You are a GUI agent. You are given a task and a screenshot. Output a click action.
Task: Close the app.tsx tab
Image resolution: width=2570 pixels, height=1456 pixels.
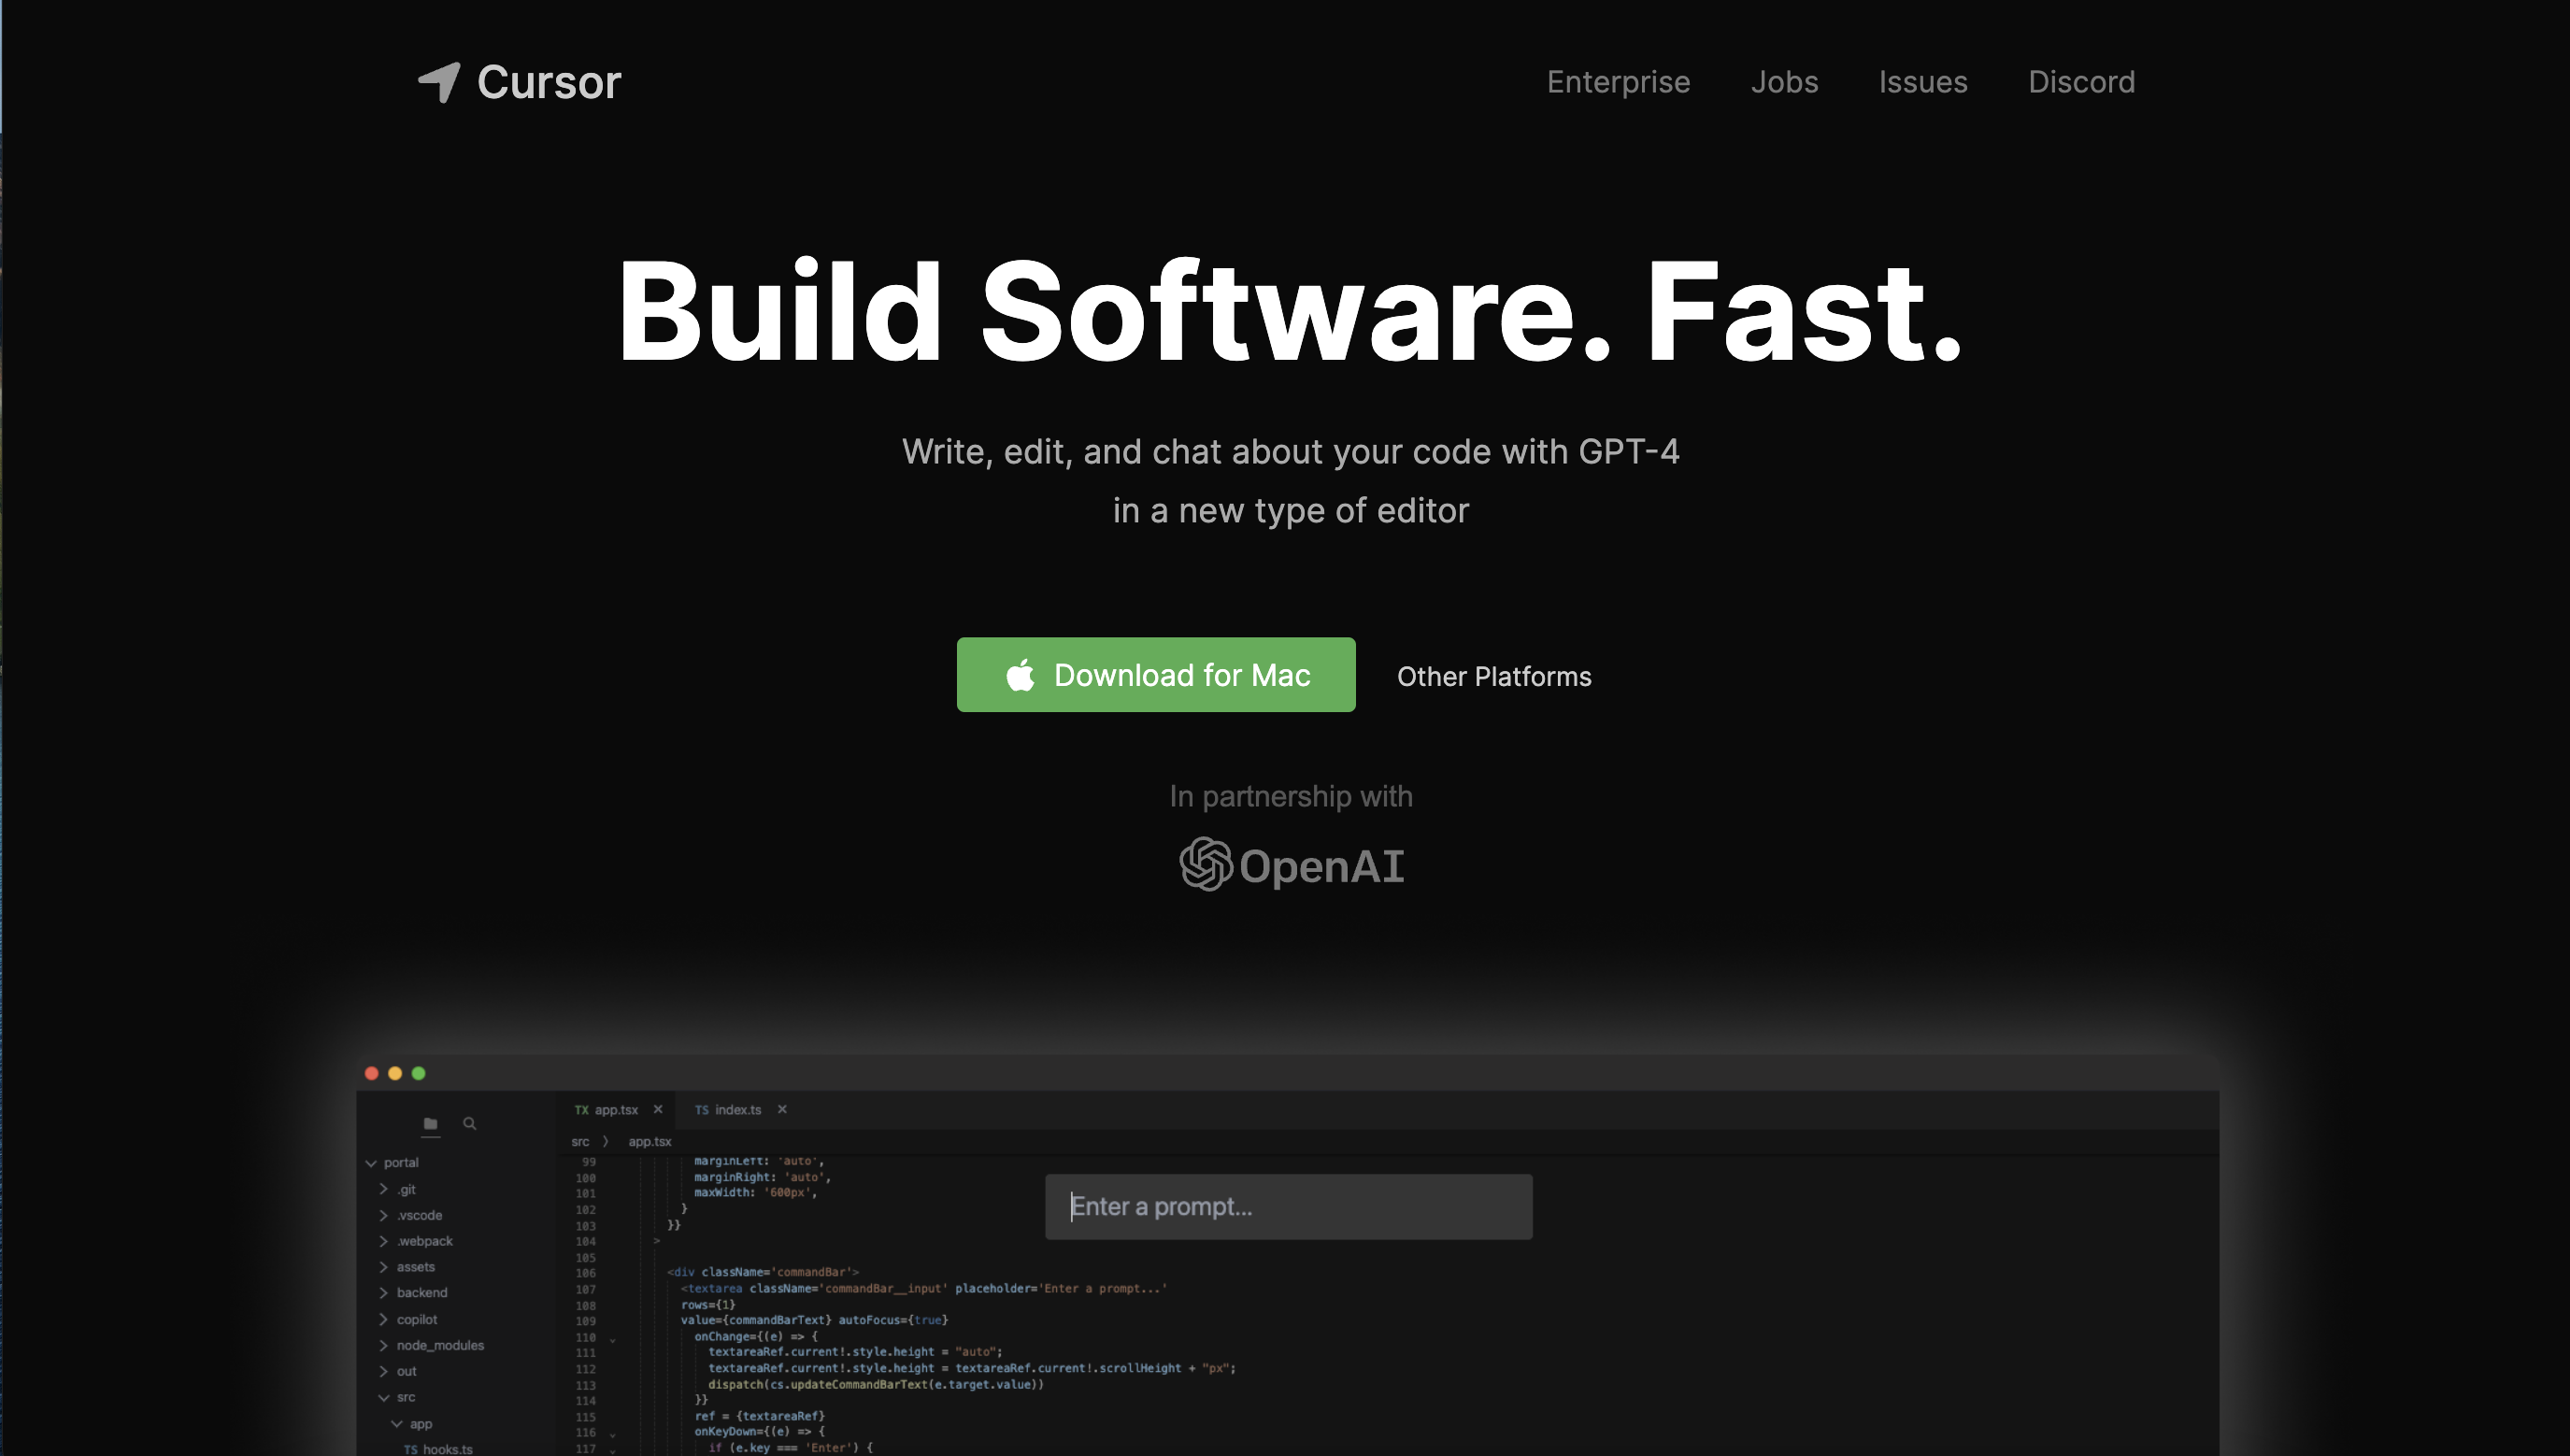[658, 1109]
